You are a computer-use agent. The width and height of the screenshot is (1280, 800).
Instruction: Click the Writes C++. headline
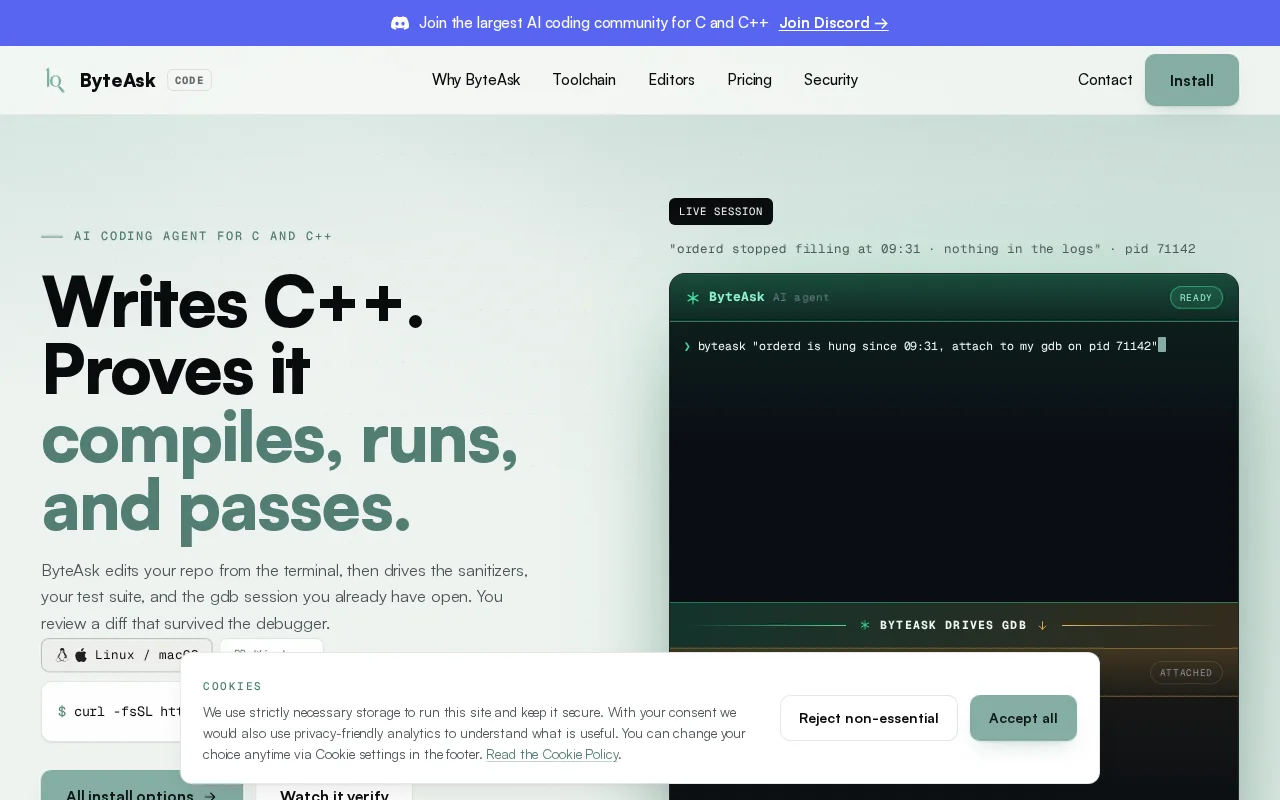coord(232,301)
